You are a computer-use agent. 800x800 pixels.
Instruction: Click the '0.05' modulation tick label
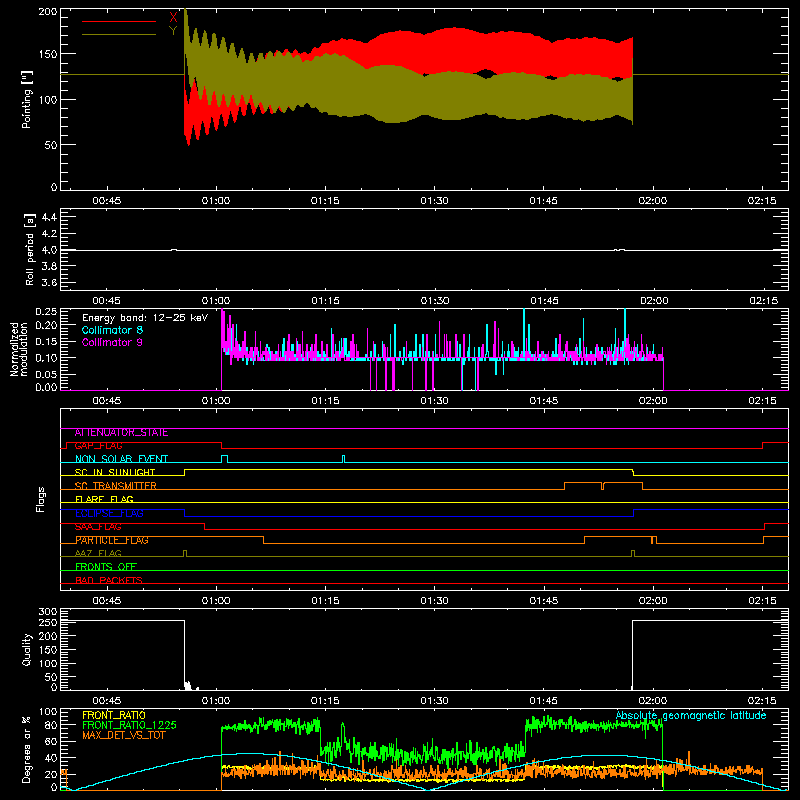point(46,374)
